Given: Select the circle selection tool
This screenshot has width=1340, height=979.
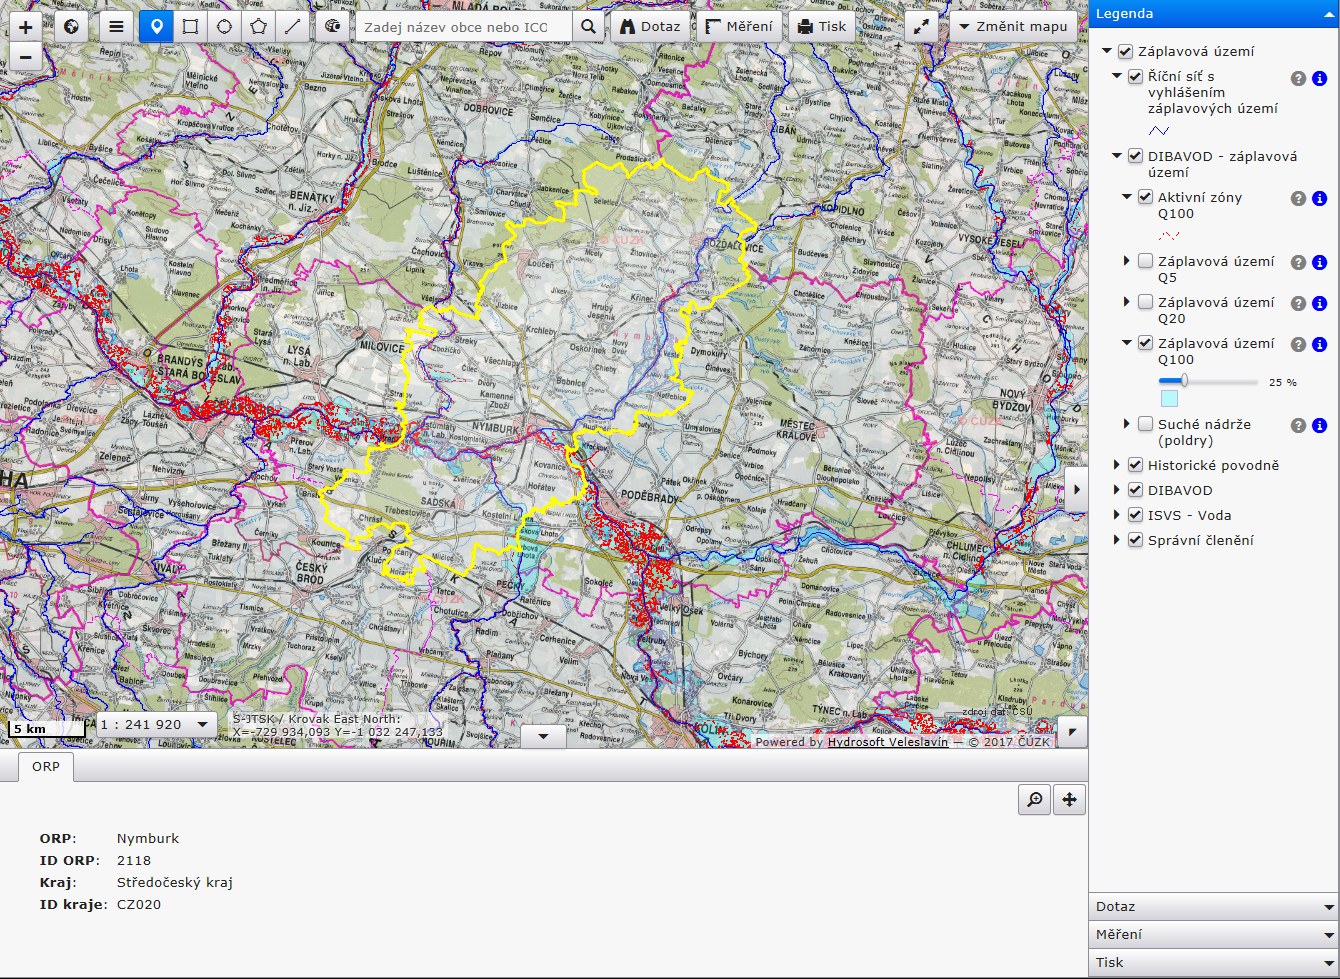Looking at the screenshot, I should (x=224, y=27).
